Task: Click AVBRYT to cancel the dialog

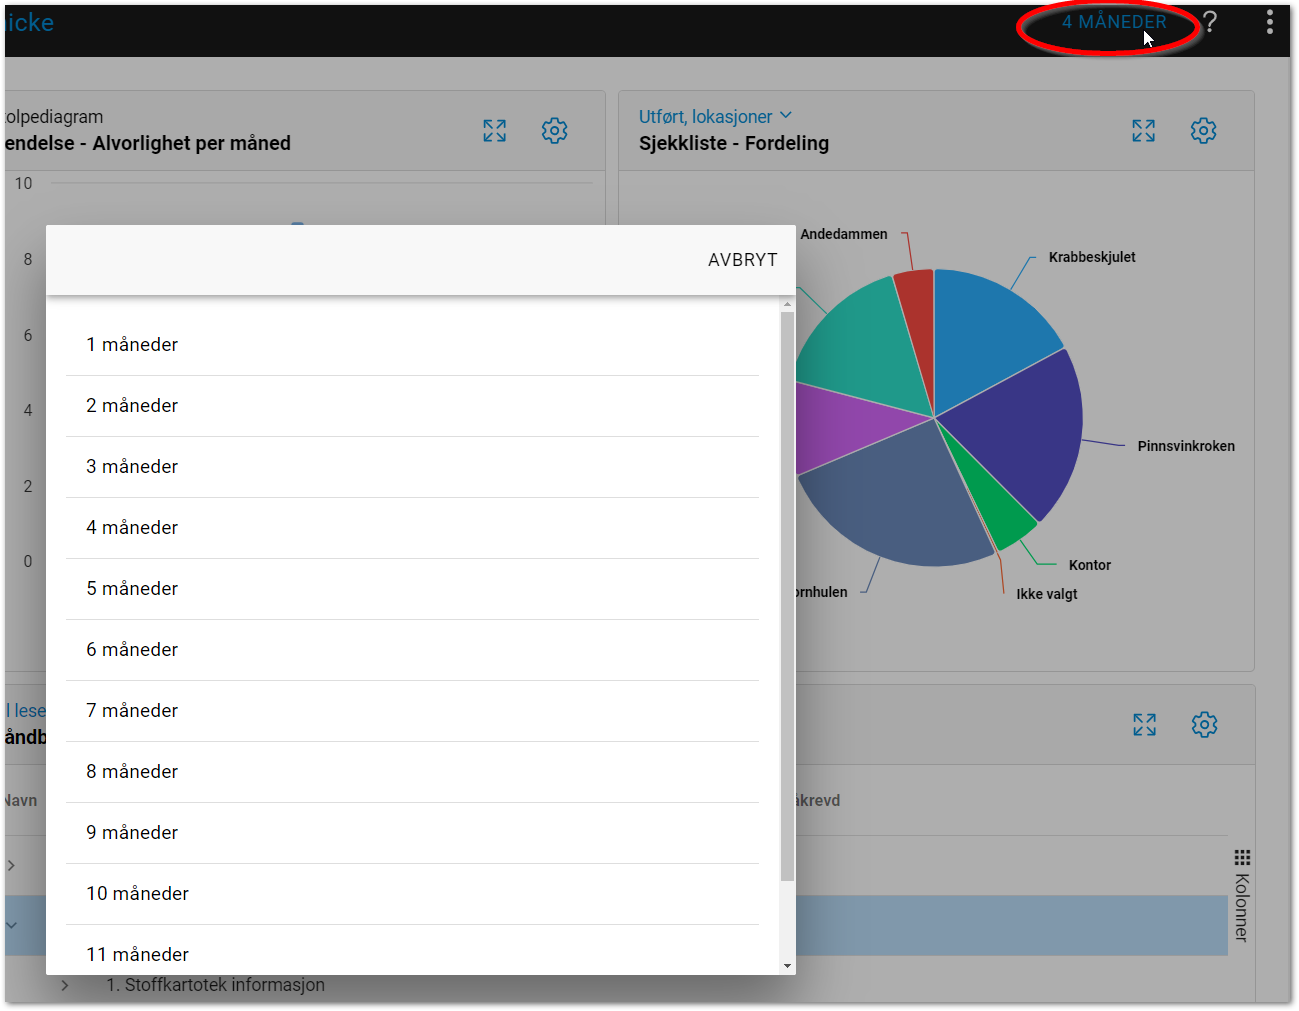Action: tap(742, 260)
